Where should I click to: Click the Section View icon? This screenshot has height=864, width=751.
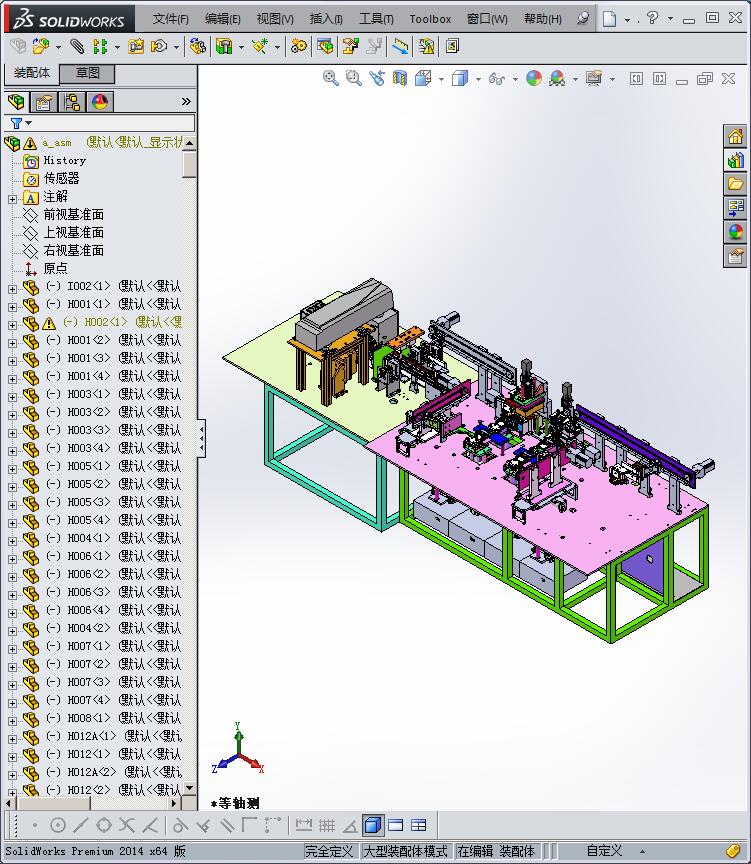(x=400, y=78)
